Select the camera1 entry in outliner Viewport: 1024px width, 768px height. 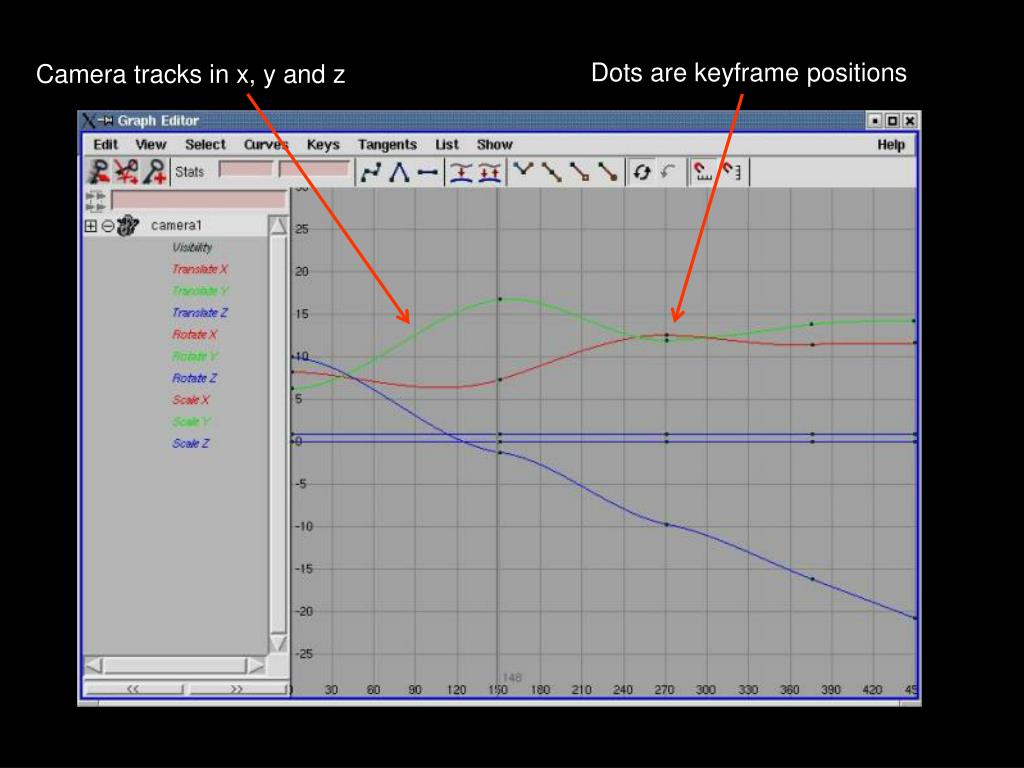(x=176, y=225)
